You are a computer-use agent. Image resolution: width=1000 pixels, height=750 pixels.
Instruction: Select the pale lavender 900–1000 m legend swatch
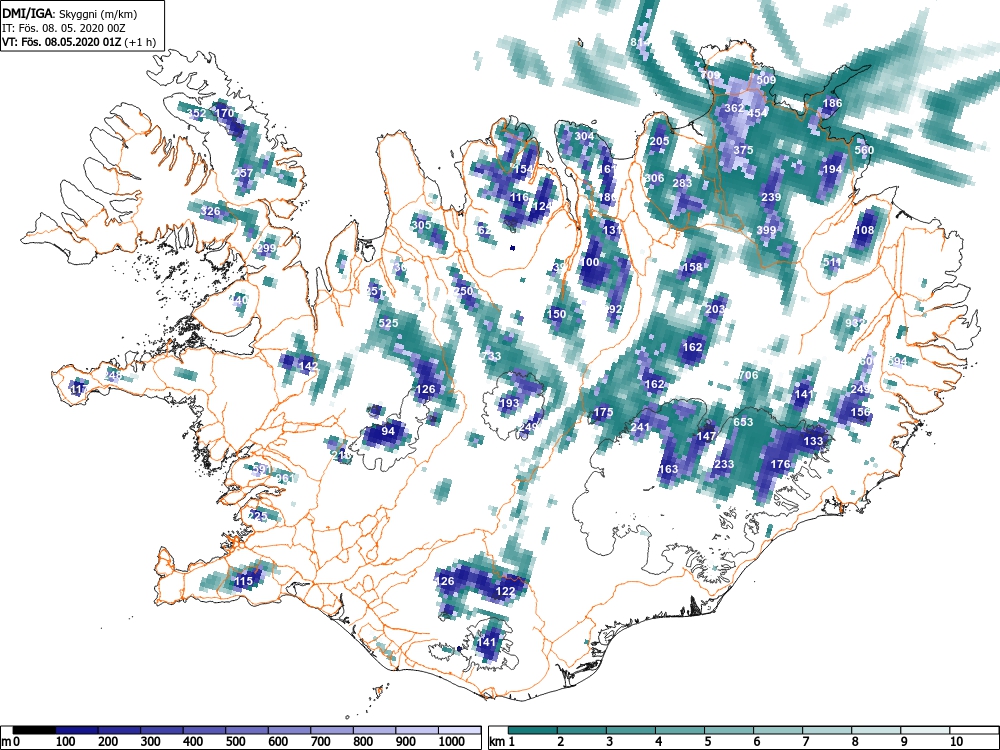pyautogui.click(x=418, y=730)
